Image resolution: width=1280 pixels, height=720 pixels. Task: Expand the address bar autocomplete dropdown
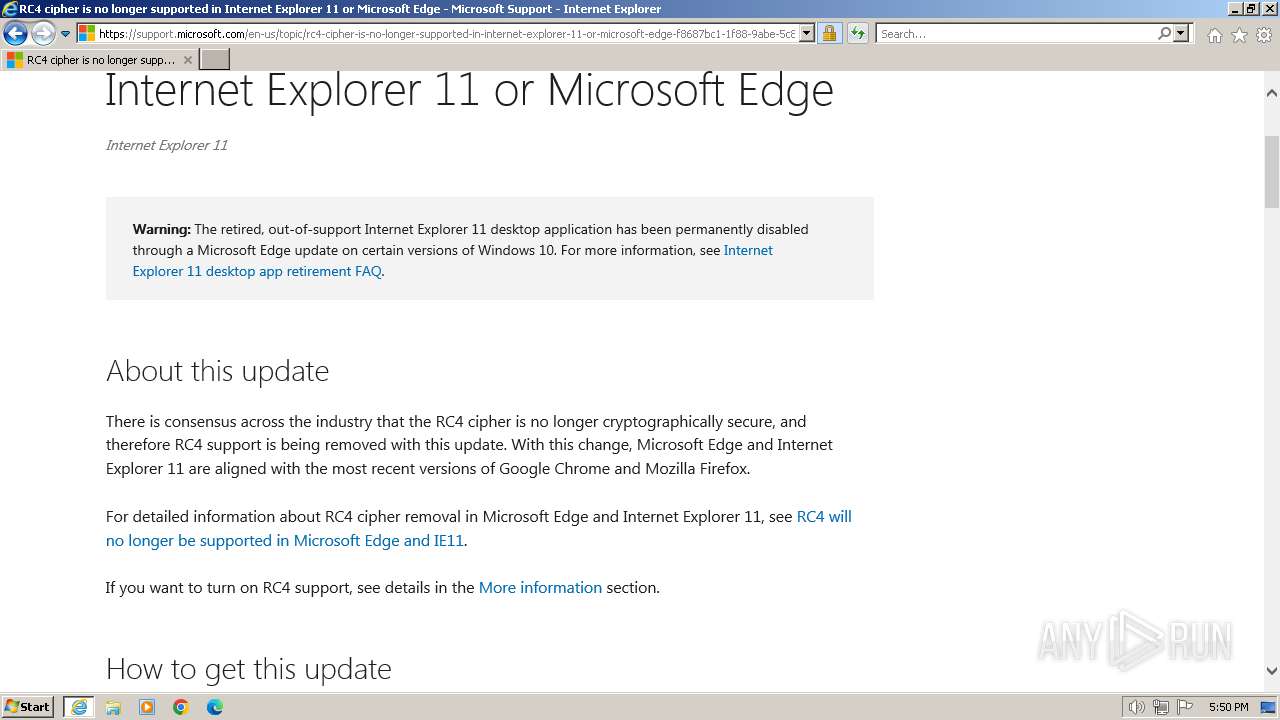pyautogui.click(x=807, y=34)
